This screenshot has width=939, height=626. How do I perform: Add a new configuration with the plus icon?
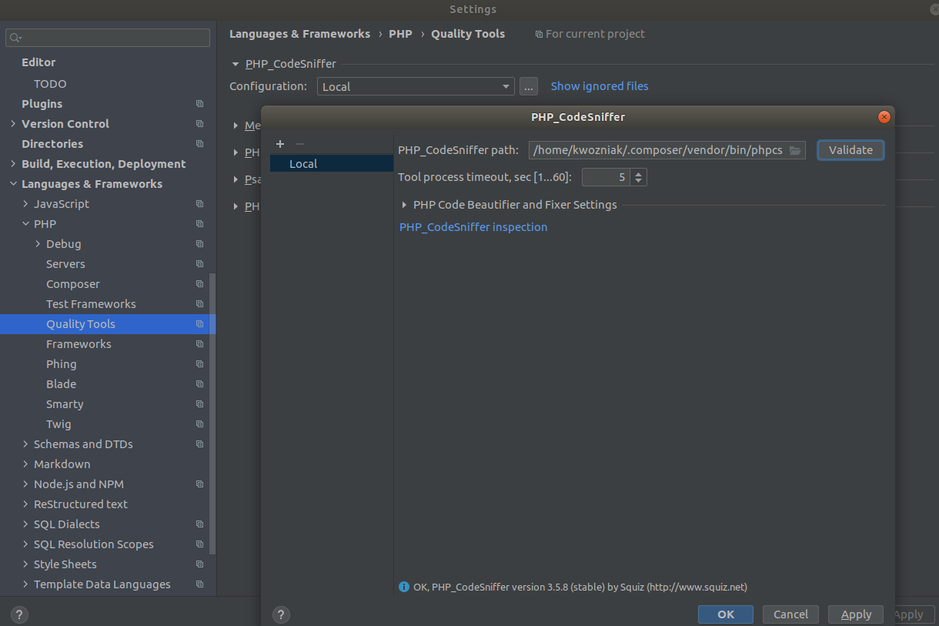[279, 143]
